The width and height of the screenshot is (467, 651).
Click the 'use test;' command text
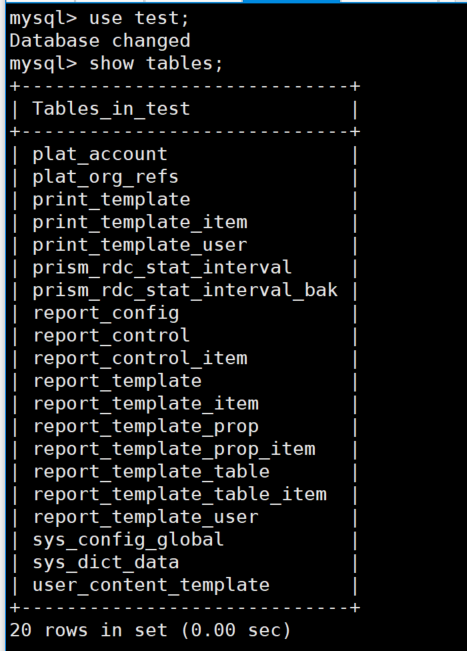pyautogui.click(x=139, y=18)
